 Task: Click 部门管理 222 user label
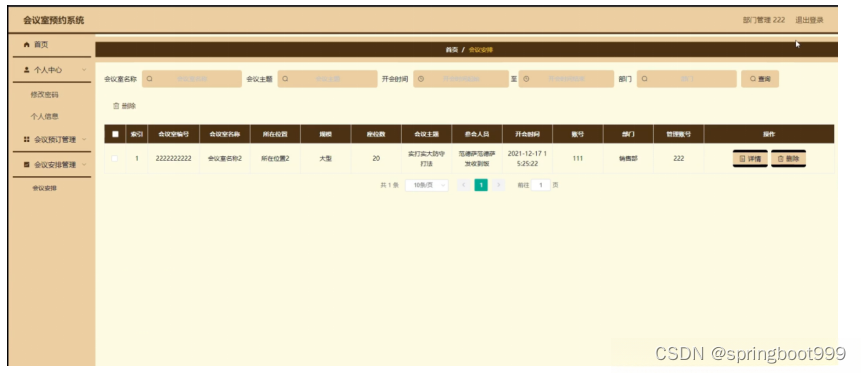(764, 20)
